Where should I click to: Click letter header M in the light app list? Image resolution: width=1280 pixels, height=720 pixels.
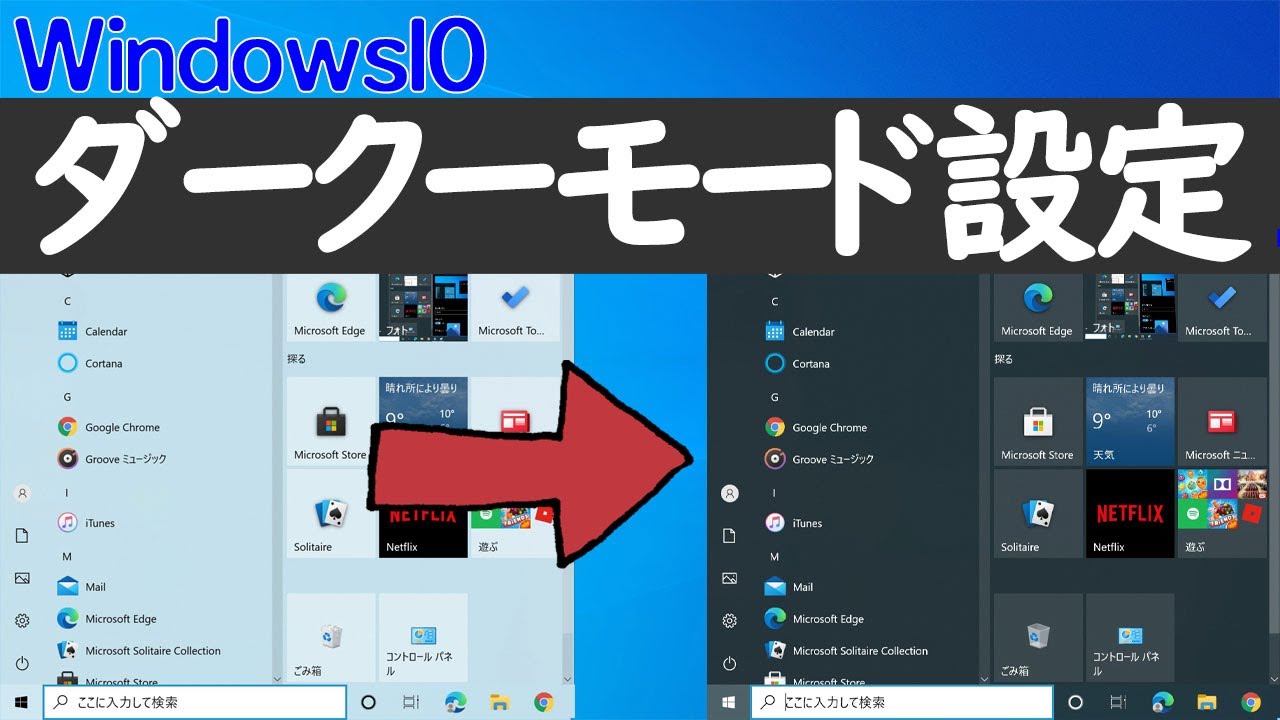click(x=67, y=556)
